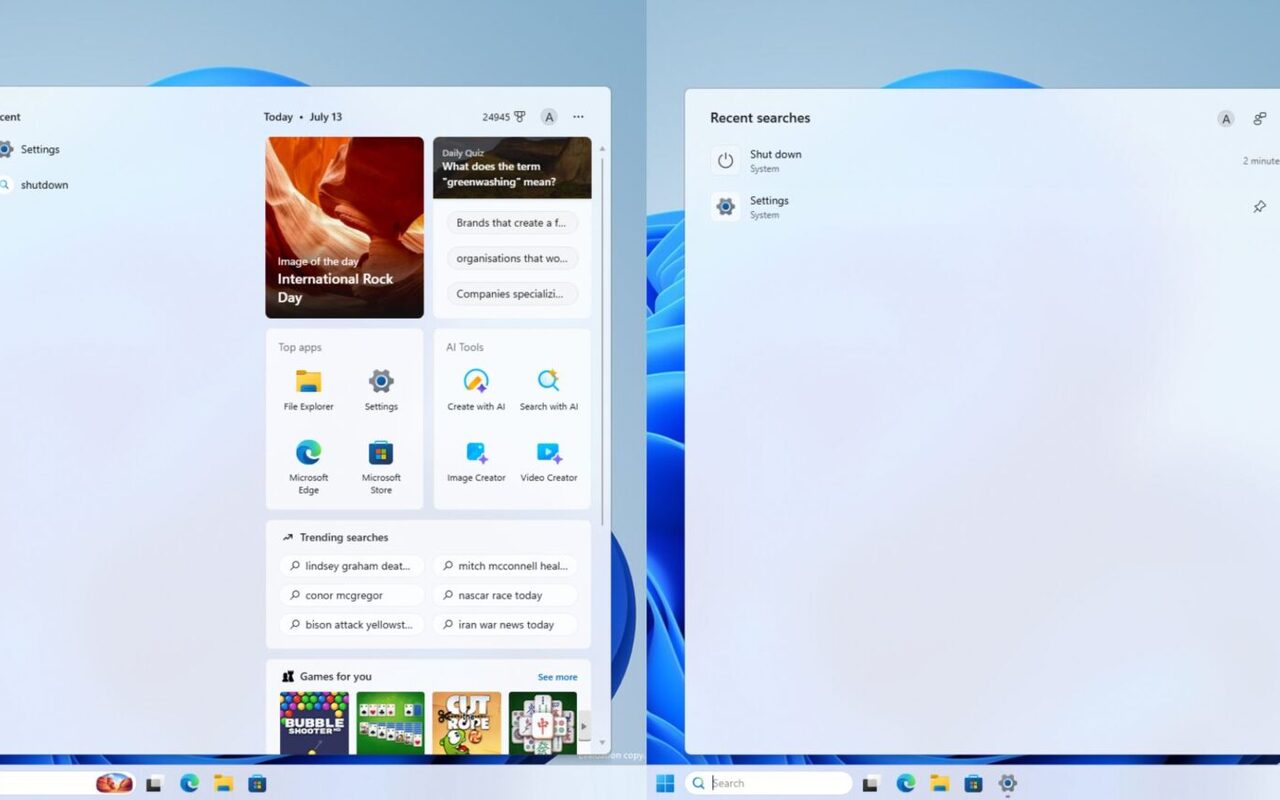Image resolution: width=1280 pixels, height=800 pixels.
Task: Open Microsoft Store from Top apps
Action: point(381,467)
